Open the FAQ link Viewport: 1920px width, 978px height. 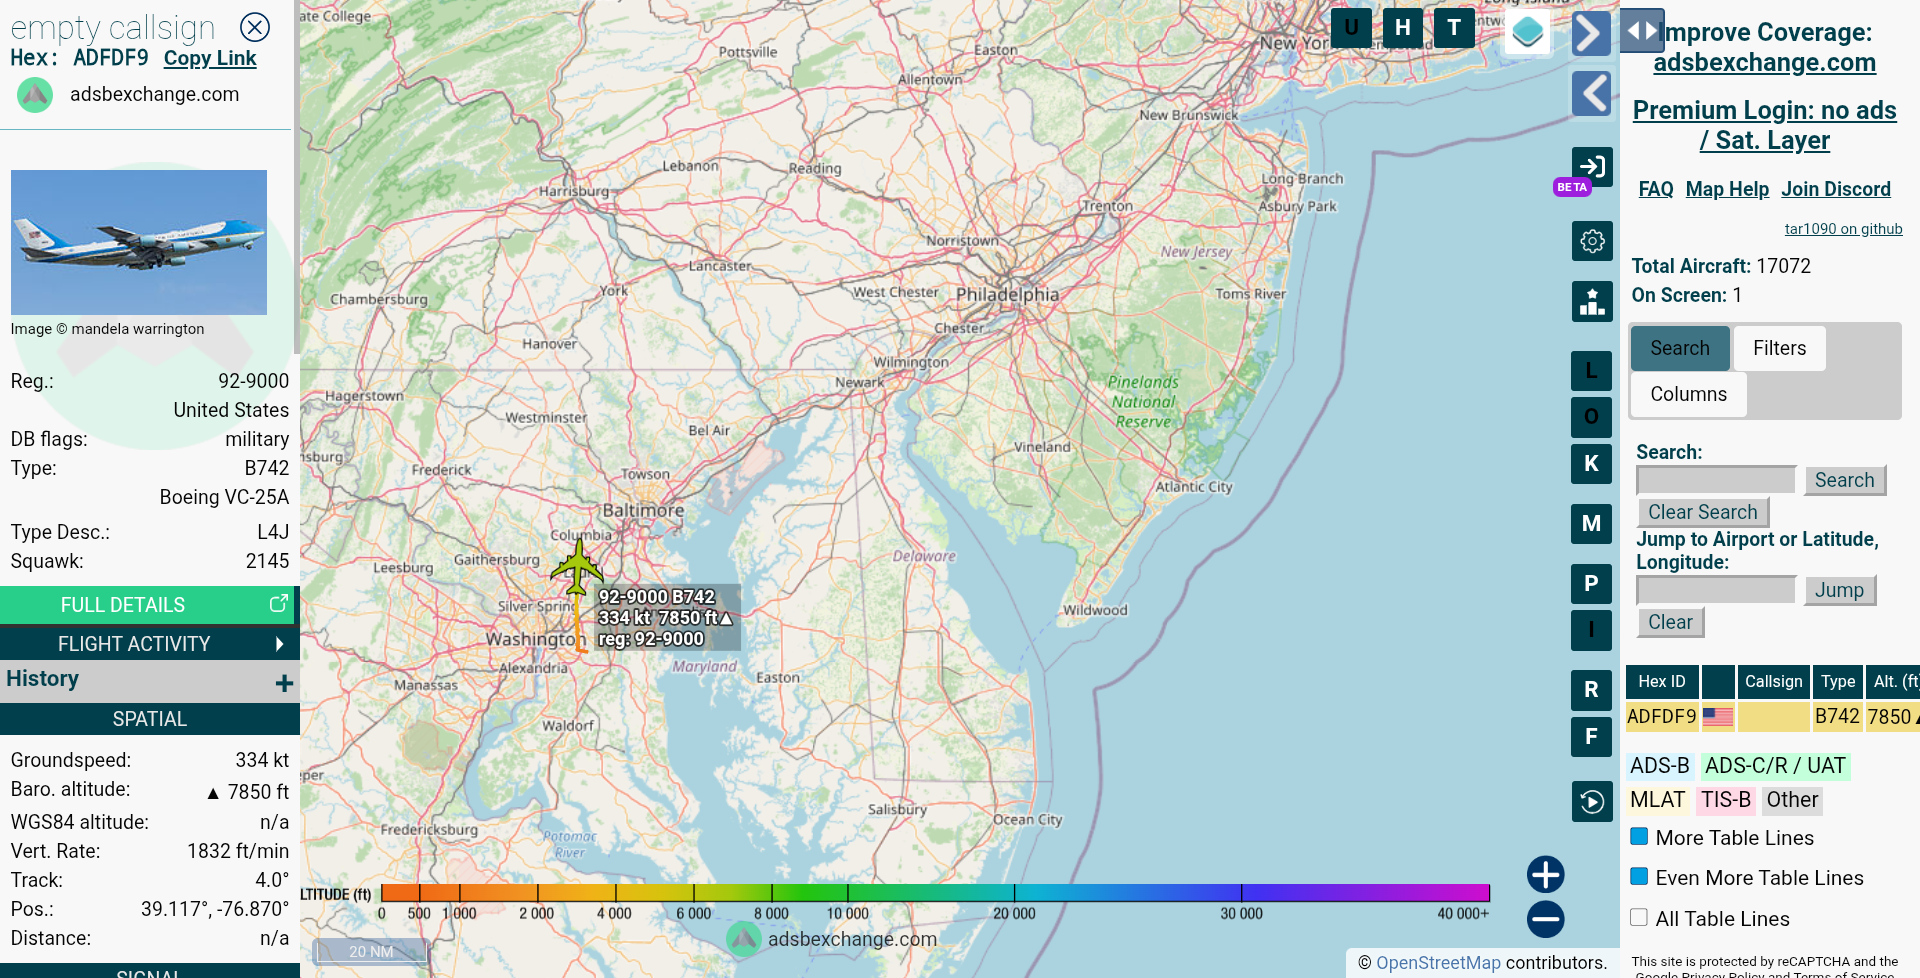pyautogui.click(x=1656, y=189)
